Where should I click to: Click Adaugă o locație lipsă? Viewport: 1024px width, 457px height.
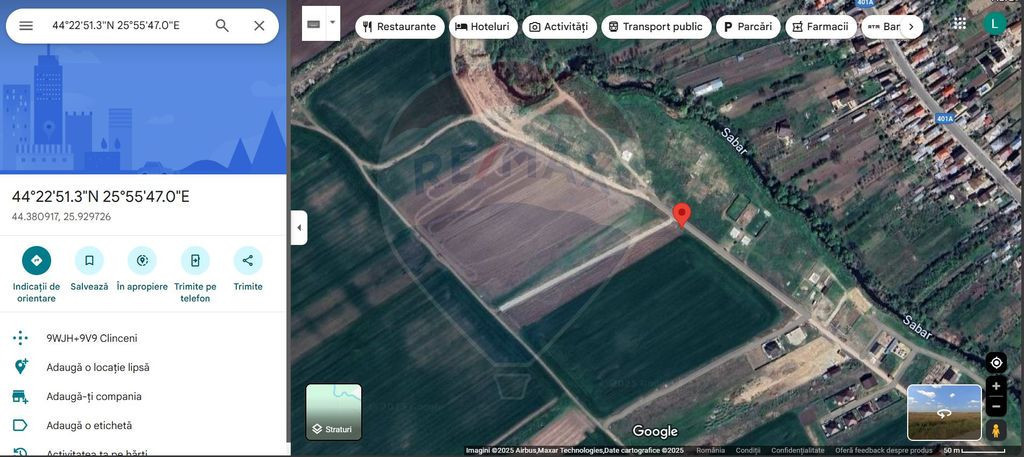97,367
